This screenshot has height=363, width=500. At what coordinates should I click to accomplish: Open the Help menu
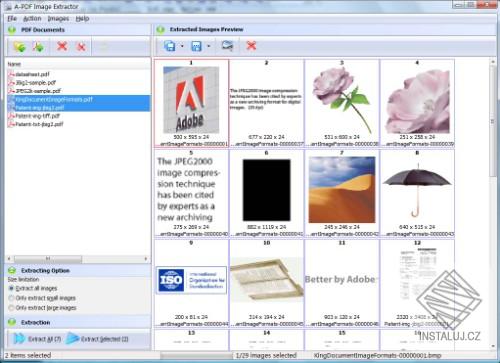(x=82, y=19)
